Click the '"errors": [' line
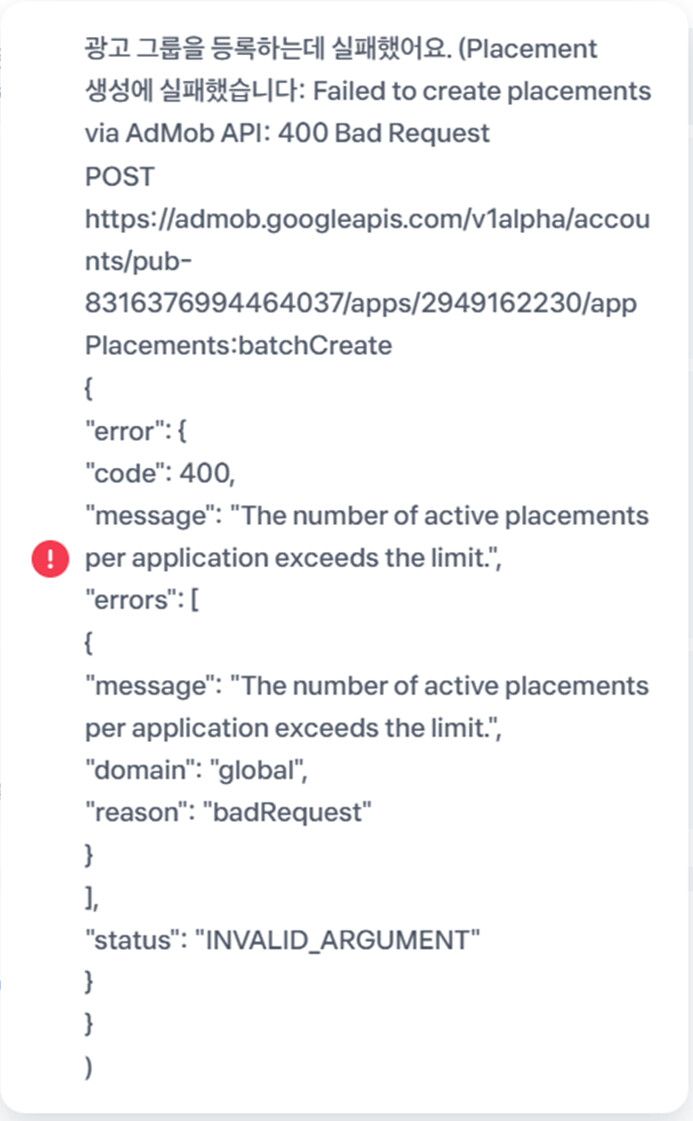Viewport: 693px width, 1121px height. coord(142,600)
